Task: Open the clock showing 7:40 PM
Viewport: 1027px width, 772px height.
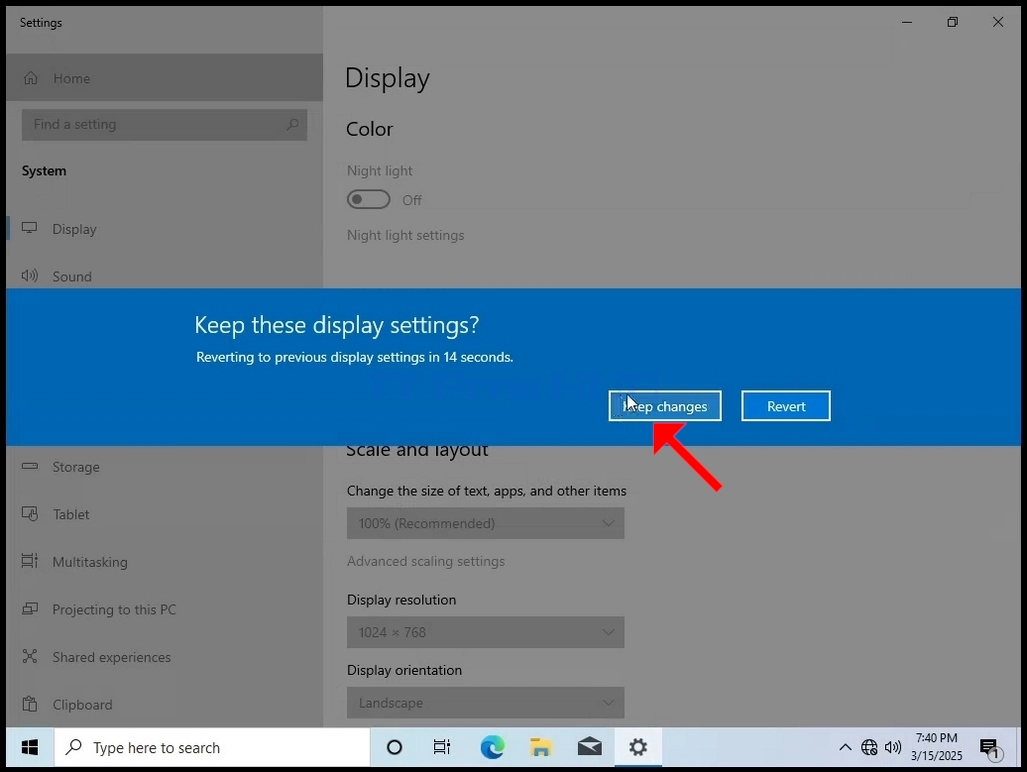Action: [x=937, y=747]
